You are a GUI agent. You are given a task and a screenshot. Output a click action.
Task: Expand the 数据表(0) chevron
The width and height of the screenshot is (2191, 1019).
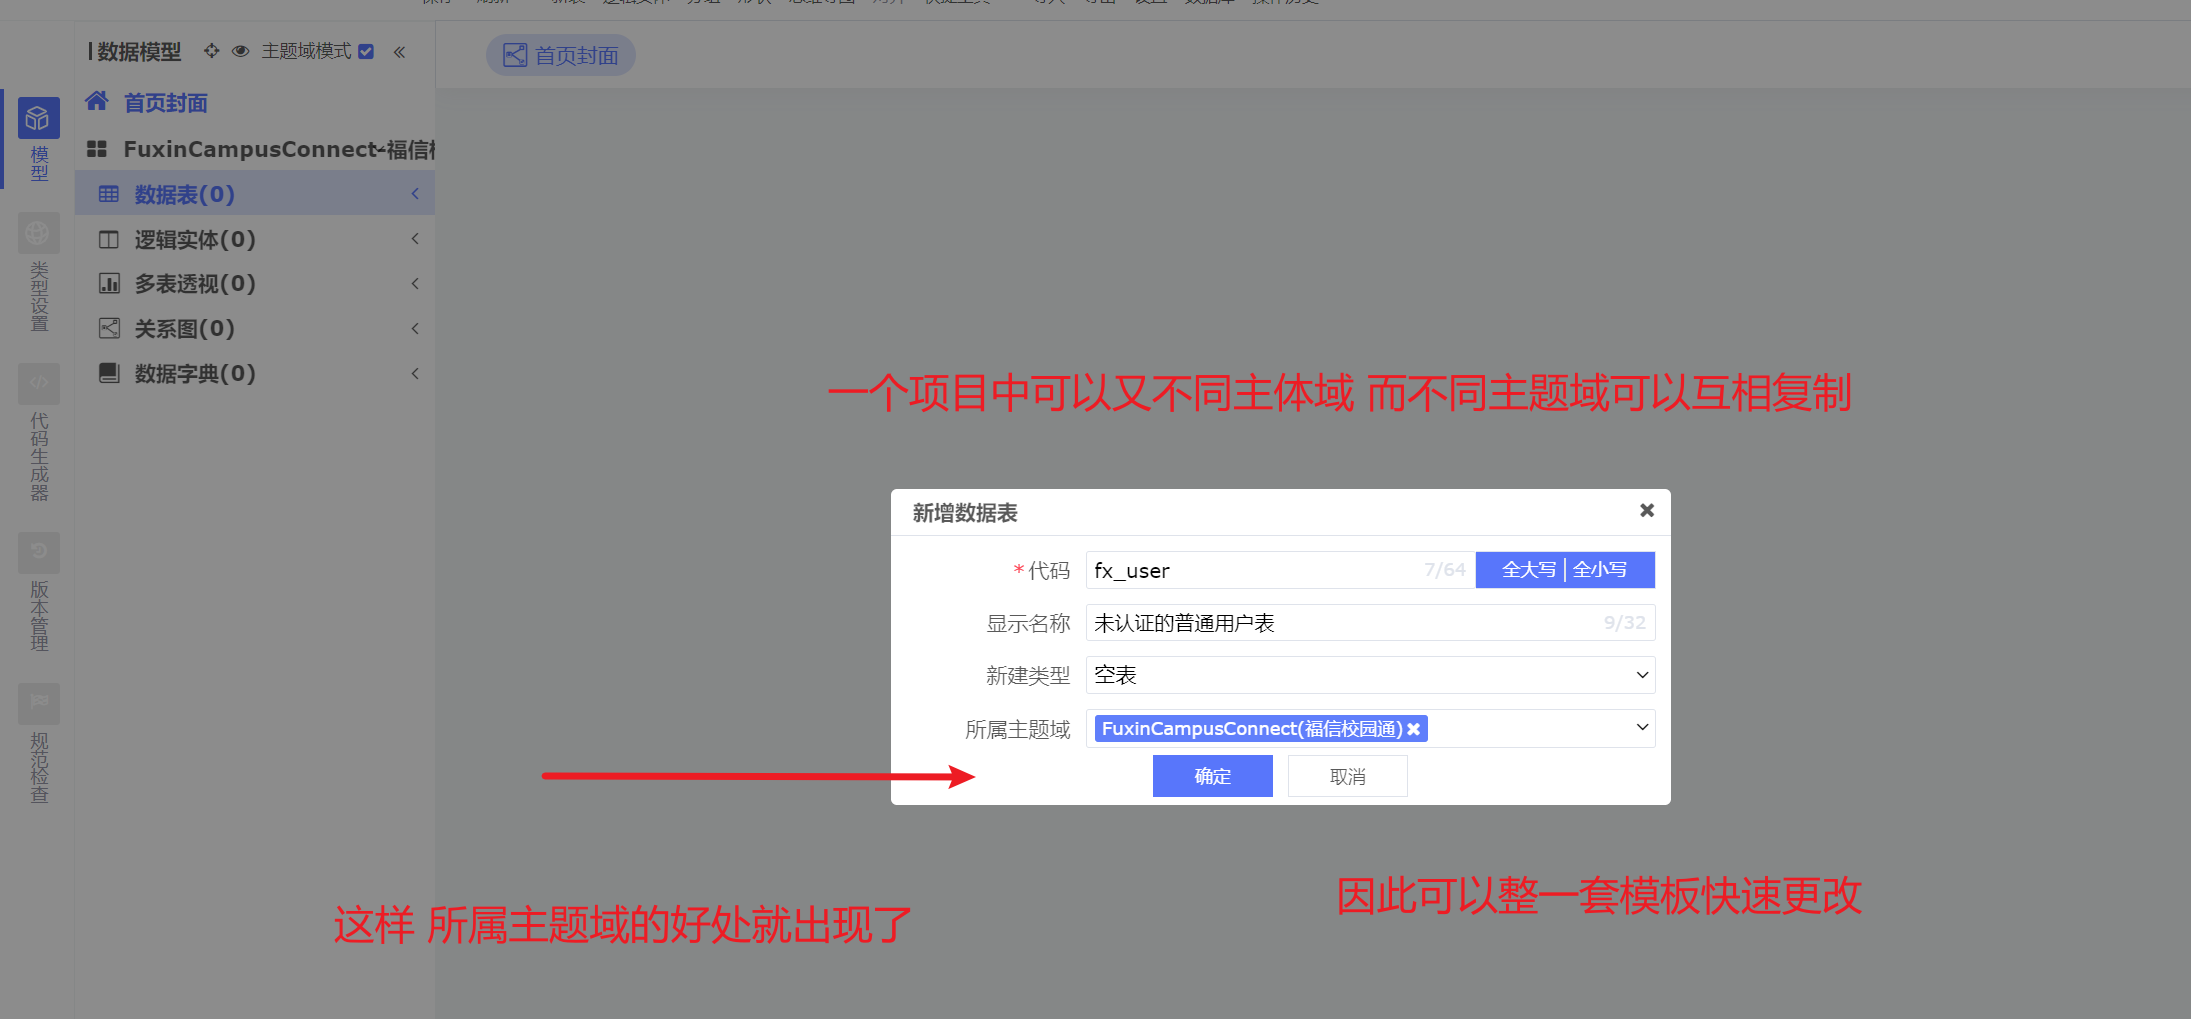click(x=415, y=194)
